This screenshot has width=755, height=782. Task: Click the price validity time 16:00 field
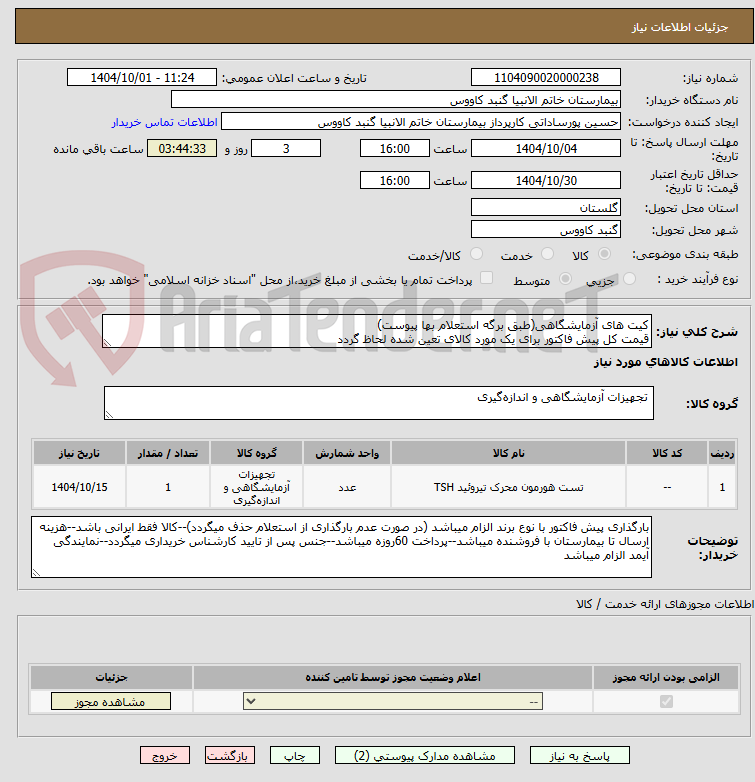394,181
